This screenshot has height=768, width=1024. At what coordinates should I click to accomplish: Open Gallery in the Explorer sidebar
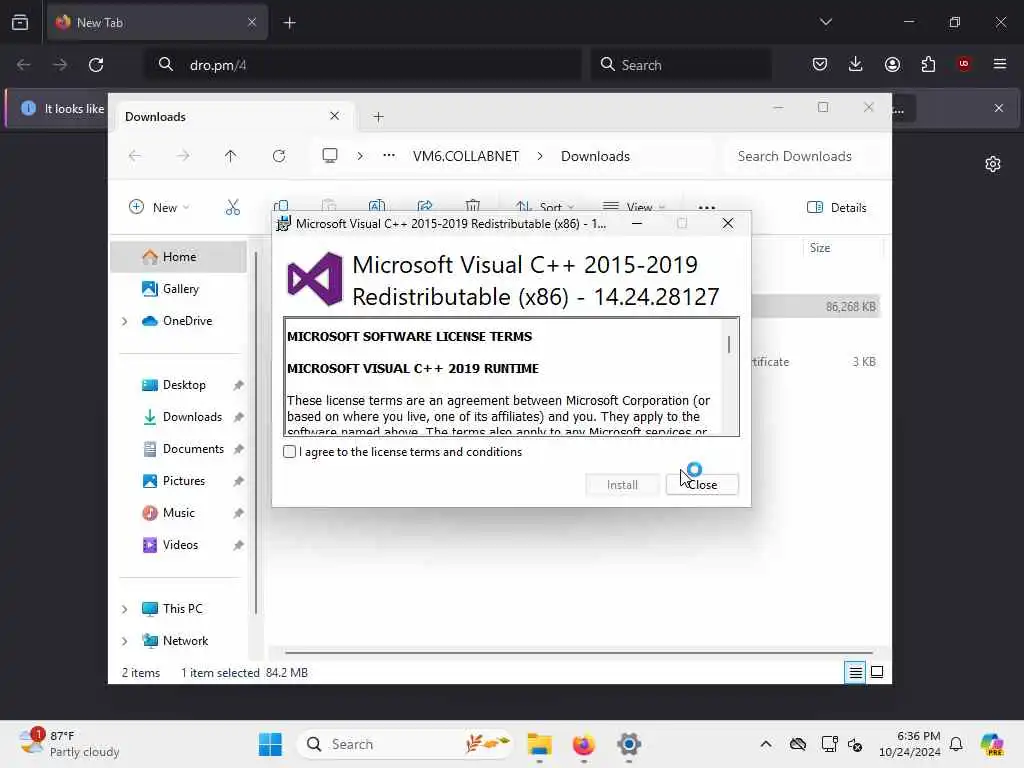(180, 289)
